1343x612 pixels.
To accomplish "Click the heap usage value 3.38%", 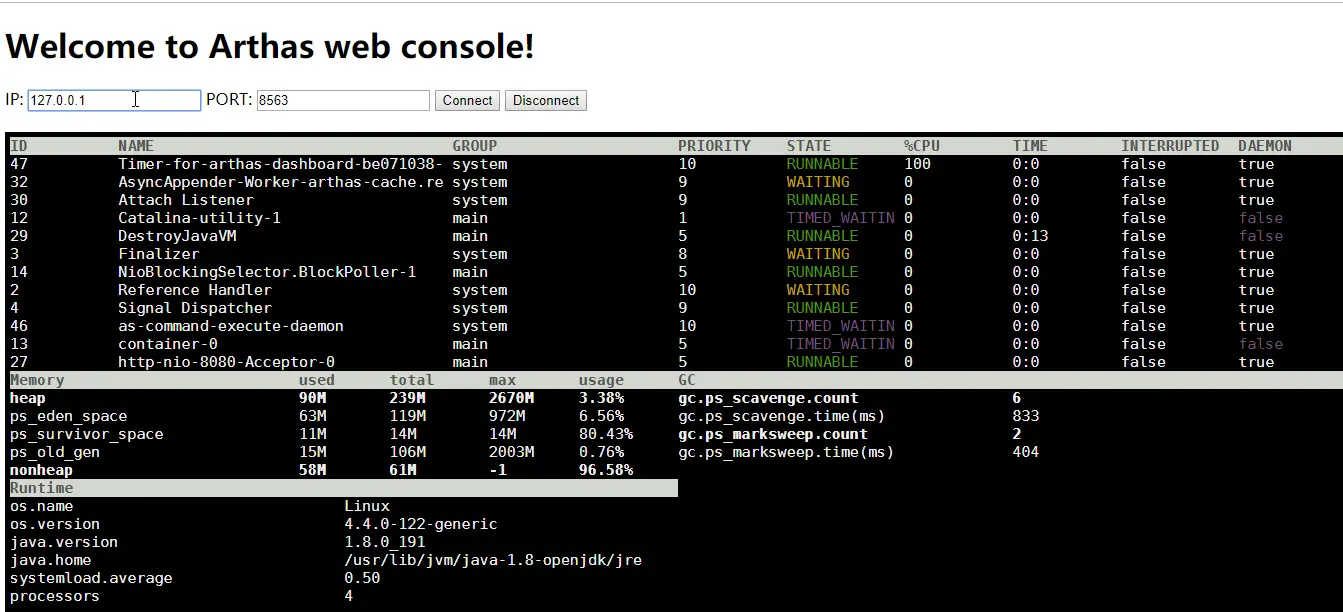I will click(x=601, y=398).
